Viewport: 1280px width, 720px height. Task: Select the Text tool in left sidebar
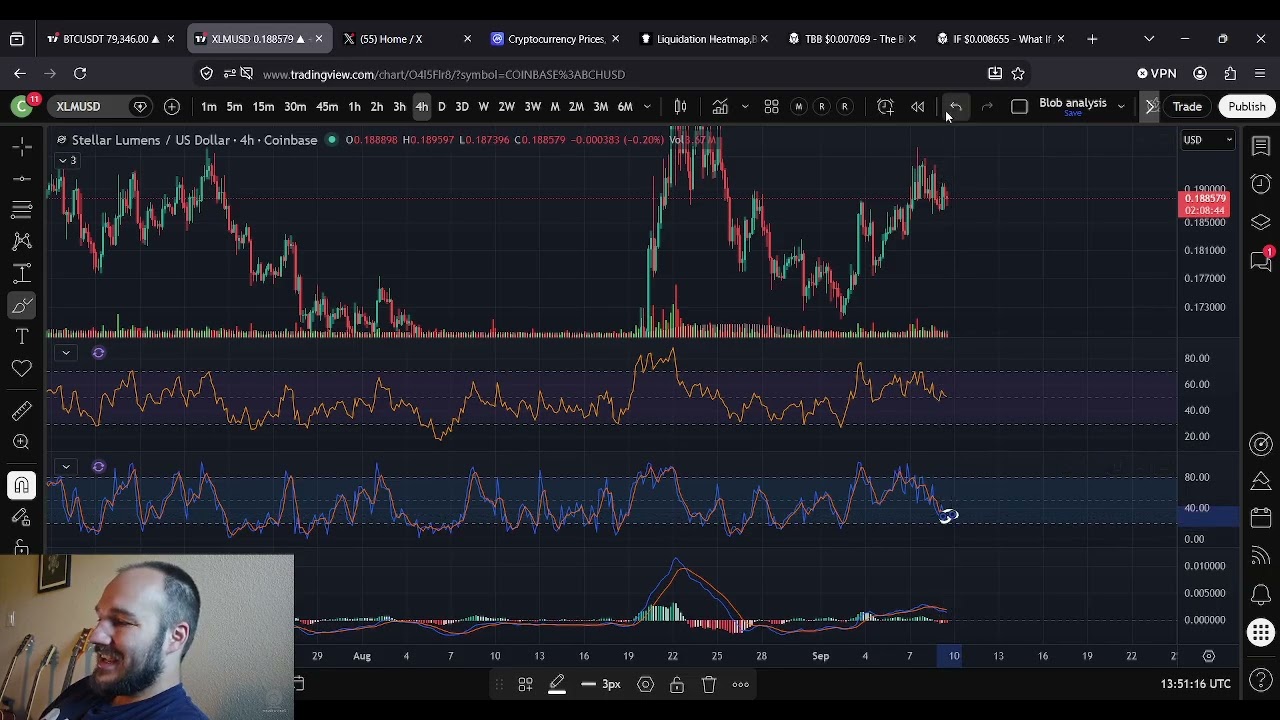[x=21, y=337]
